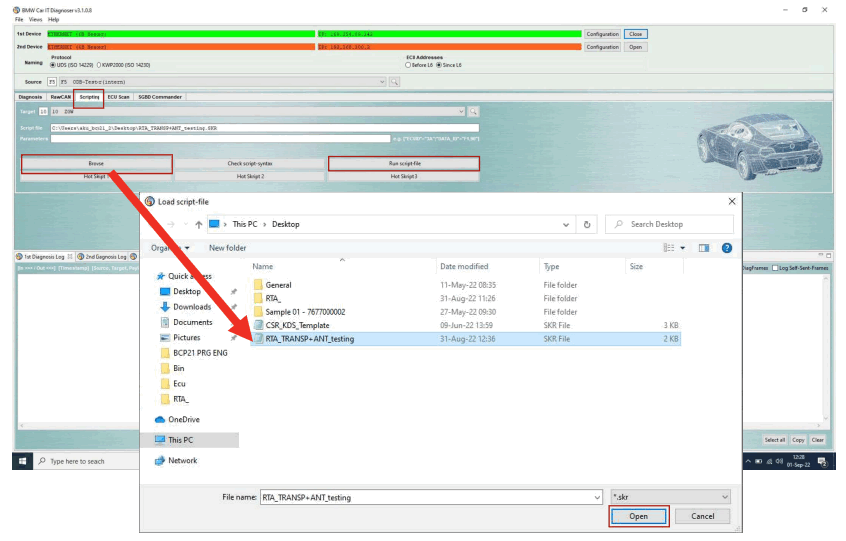The height and width of the screenshot is (541, 846).
Task: Open Documents in the navigation pane
Action: click(x=193, y=322)
